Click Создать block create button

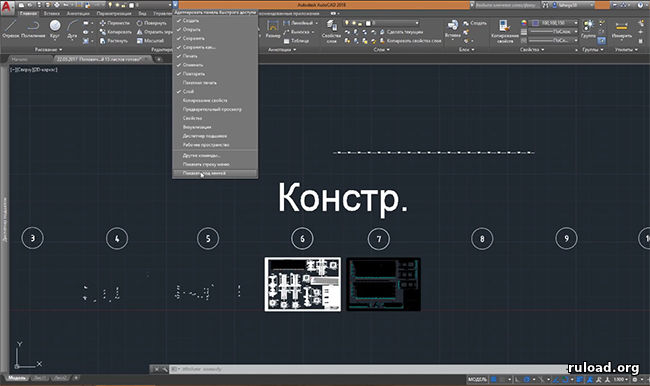[x=475, y=23]
